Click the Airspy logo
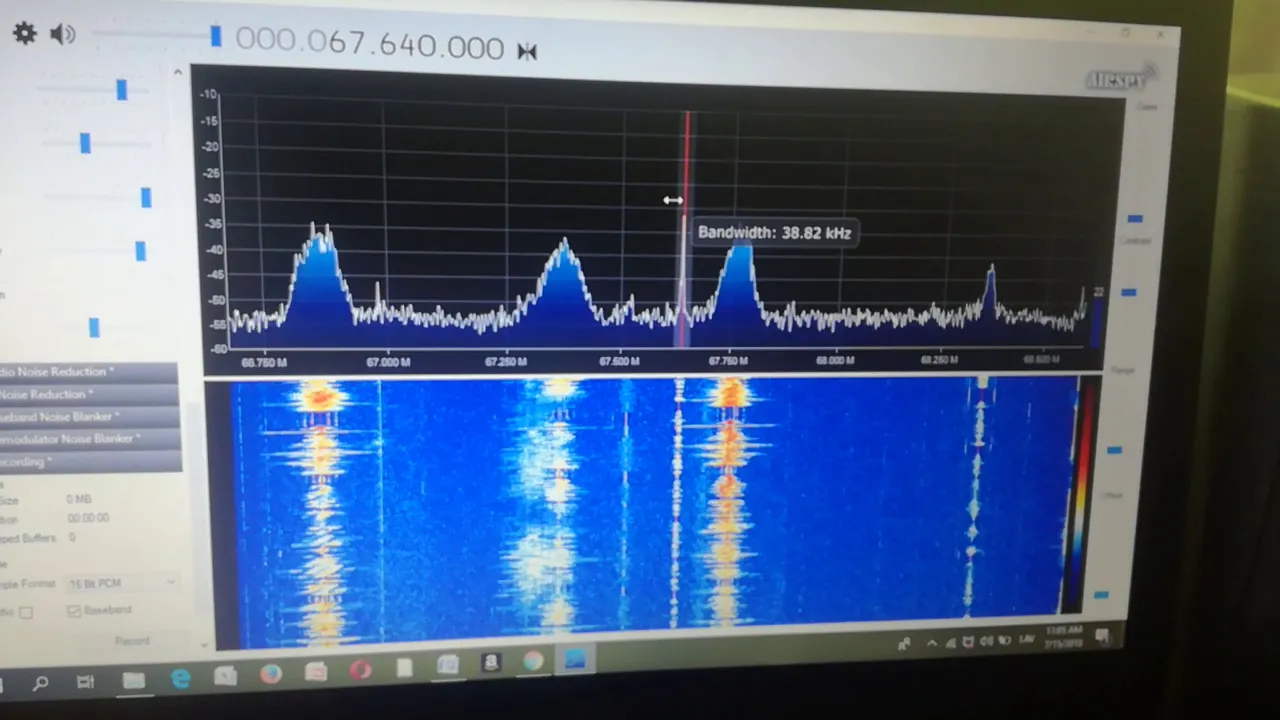Screen dimensions: 1280x720 pyautogui.click(x=1120, y=78)
